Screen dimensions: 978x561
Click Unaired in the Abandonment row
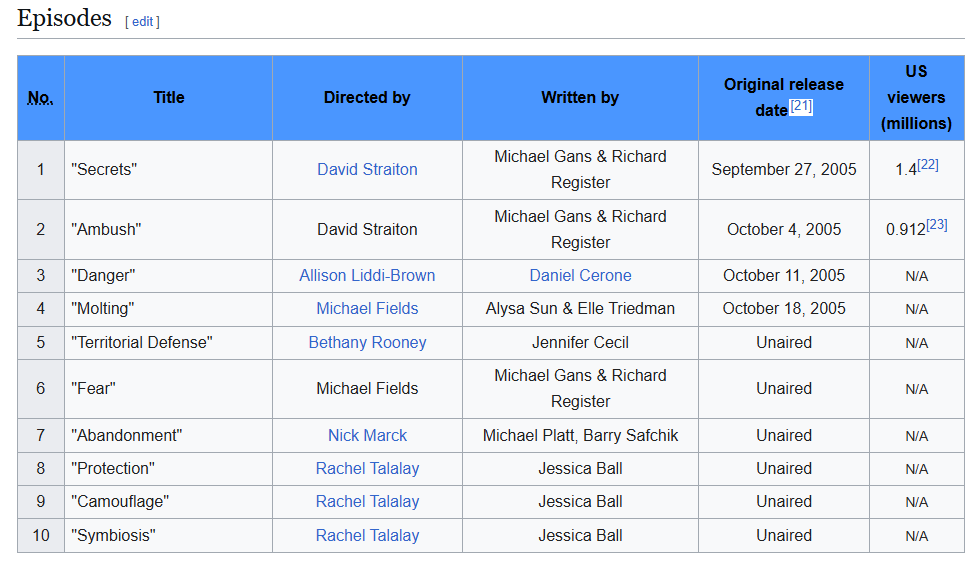pos(783,435)
